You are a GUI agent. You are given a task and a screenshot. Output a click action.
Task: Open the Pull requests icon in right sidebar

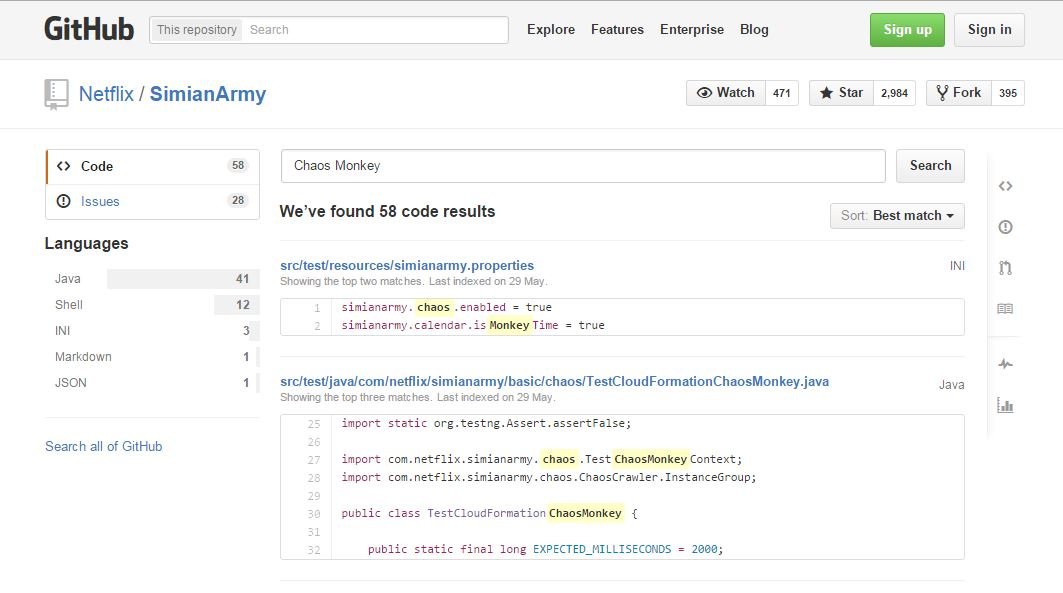(x=1005, y=268)
